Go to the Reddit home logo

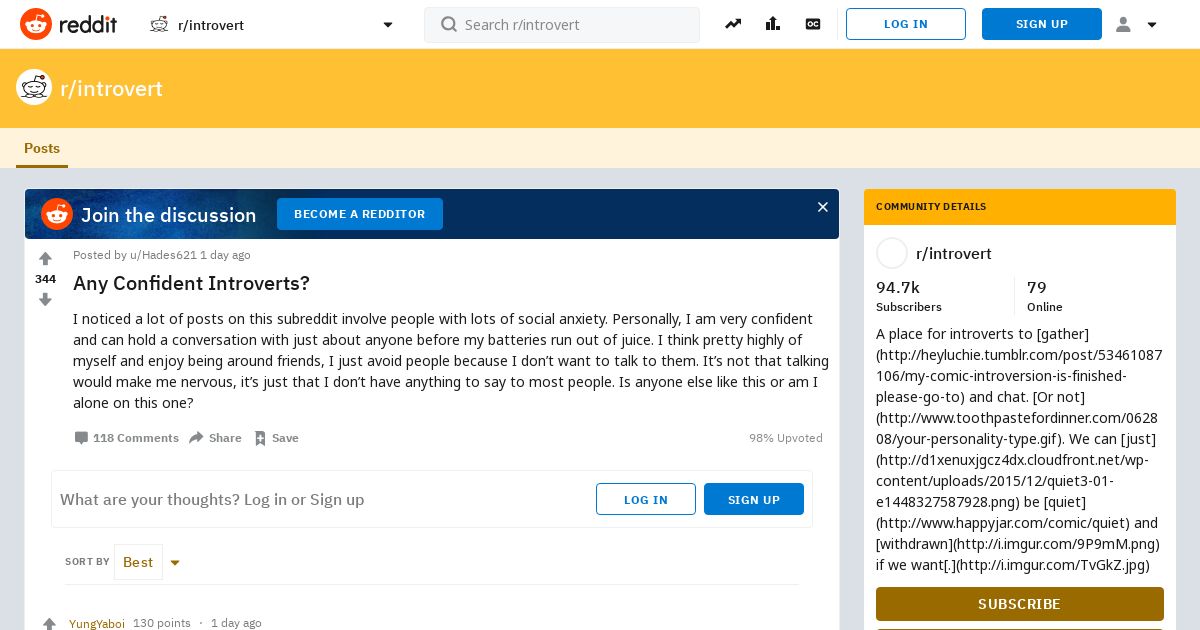pyautogui.click(x=68, y=24)
